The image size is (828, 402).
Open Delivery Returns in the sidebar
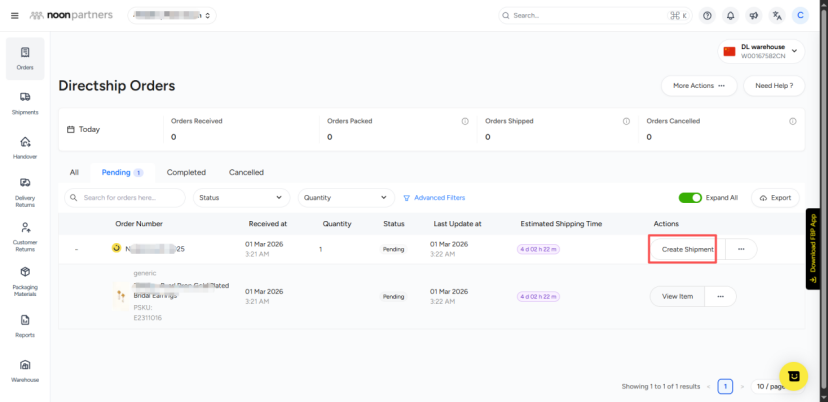pyautogui.click(x=25, y=192)
